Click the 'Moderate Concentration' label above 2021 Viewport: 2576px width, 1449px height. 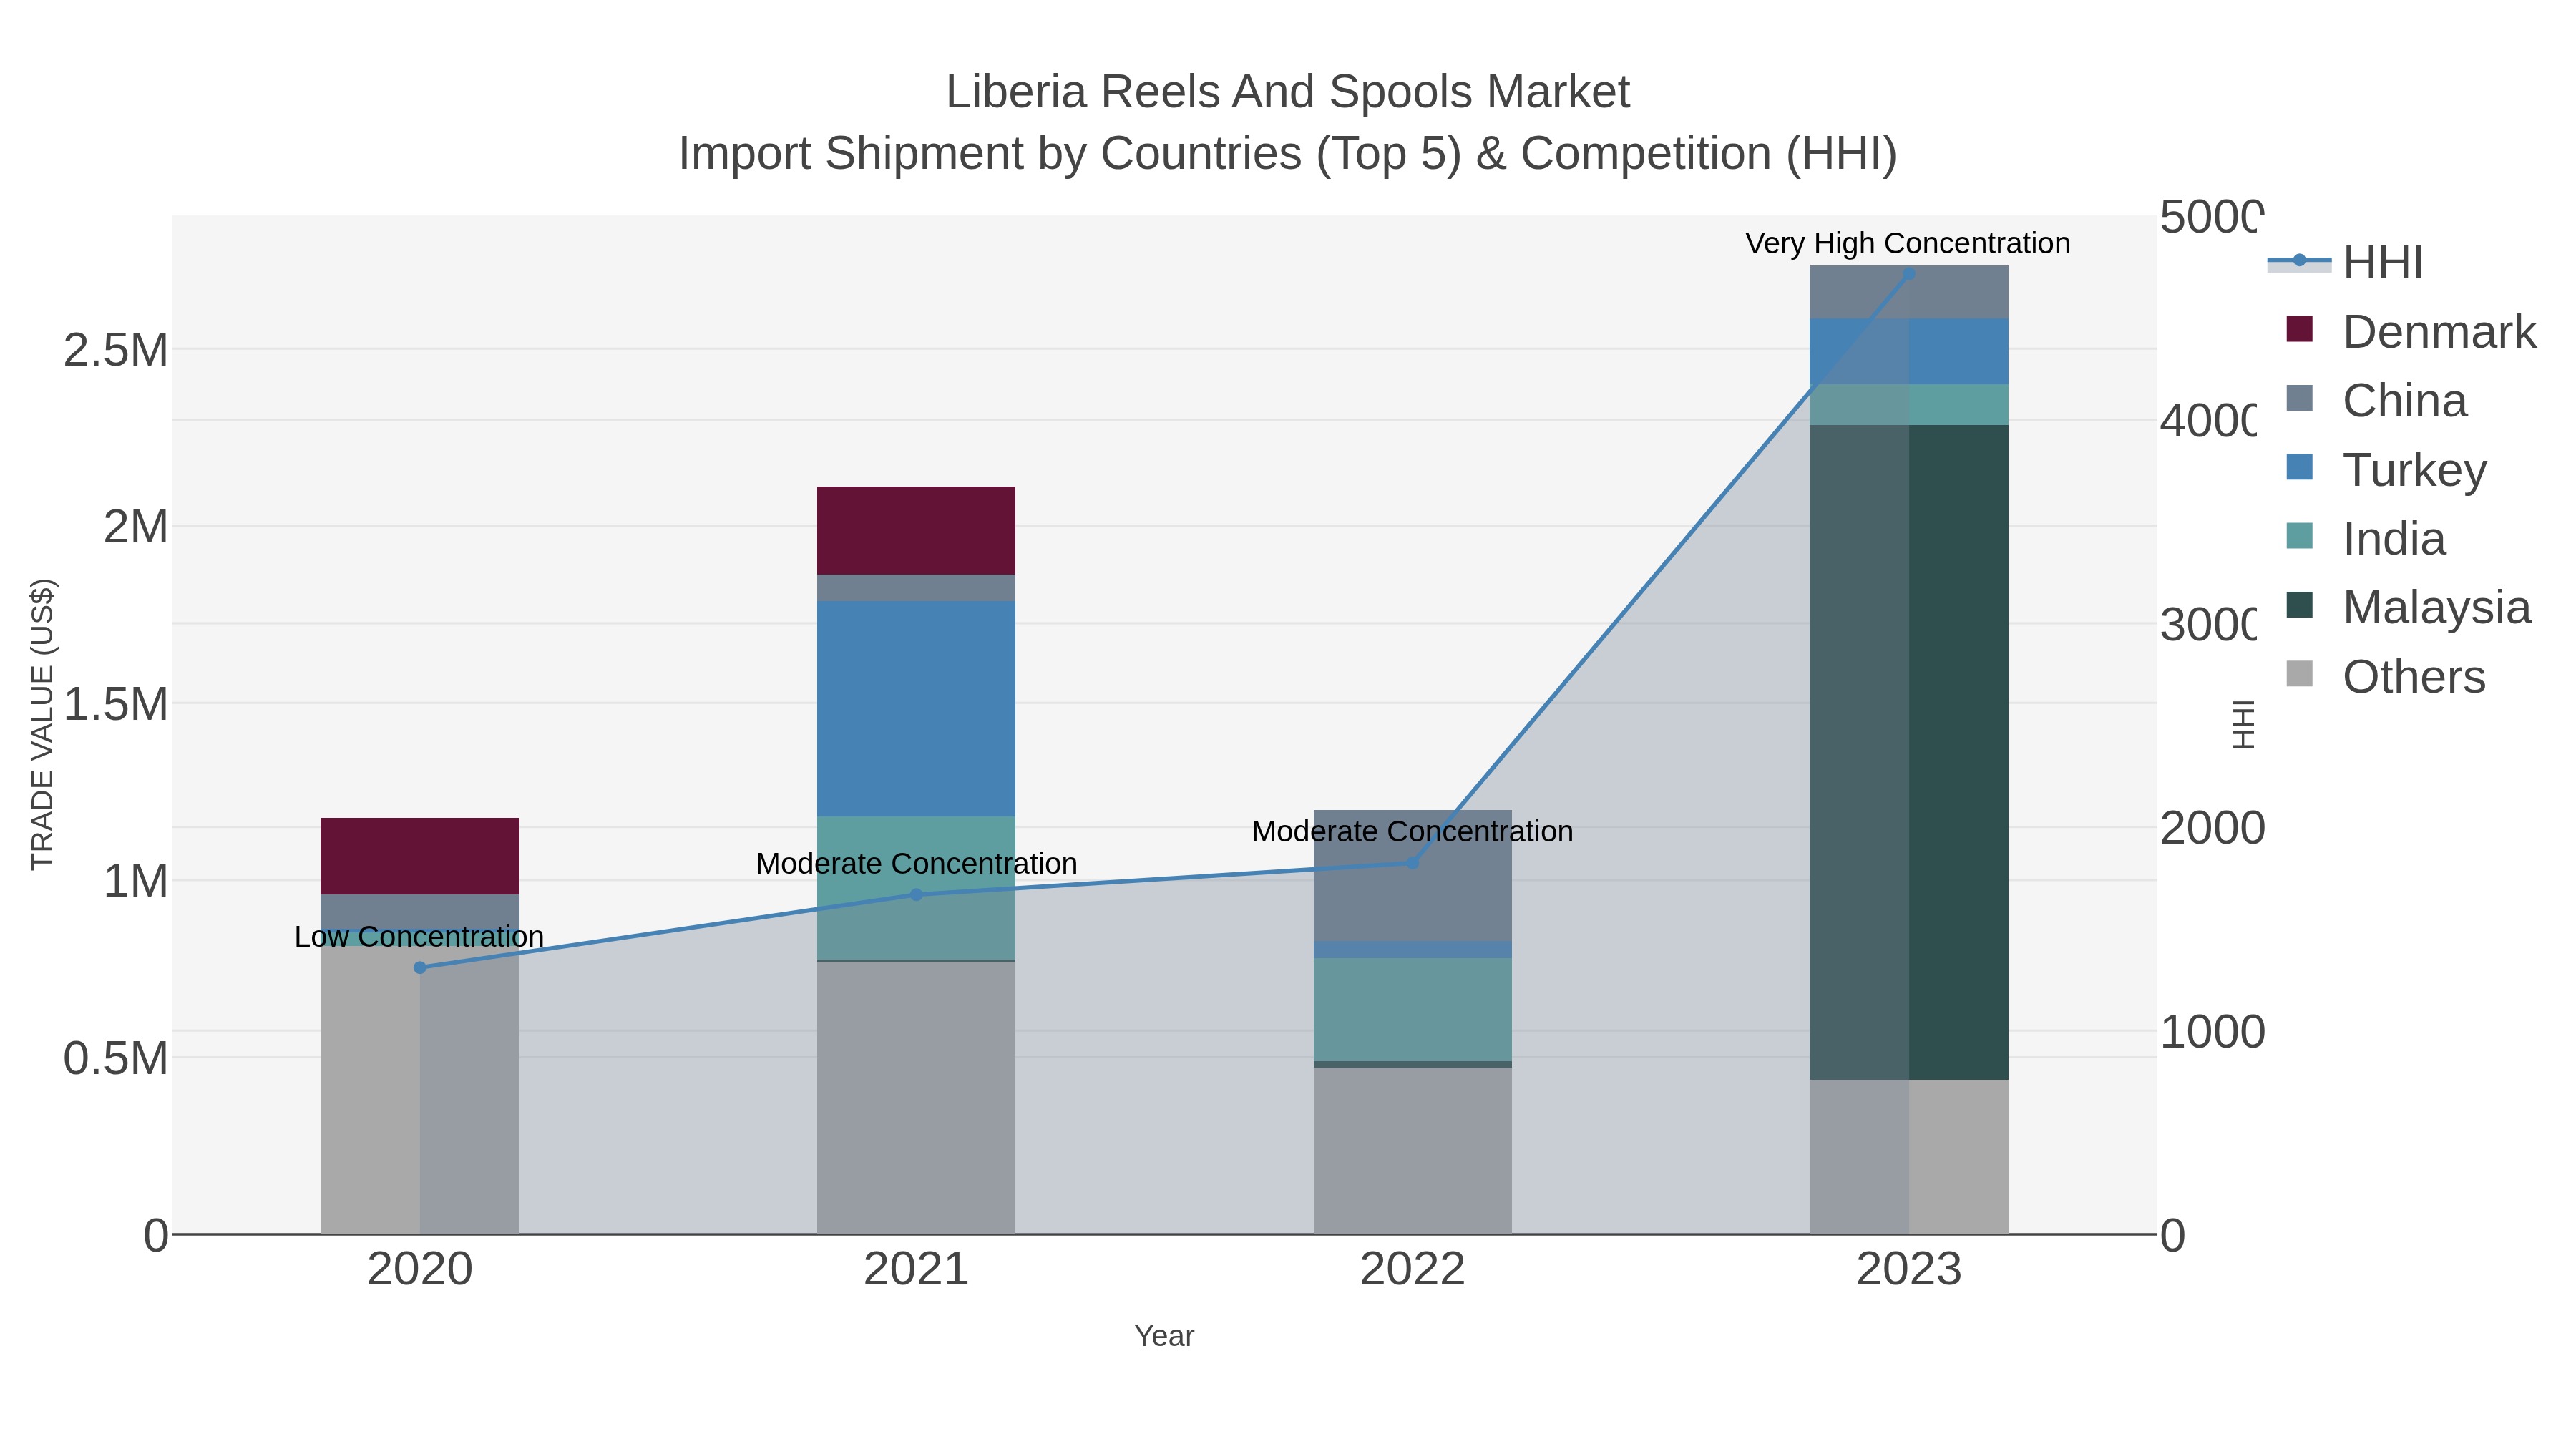point(916,863)
